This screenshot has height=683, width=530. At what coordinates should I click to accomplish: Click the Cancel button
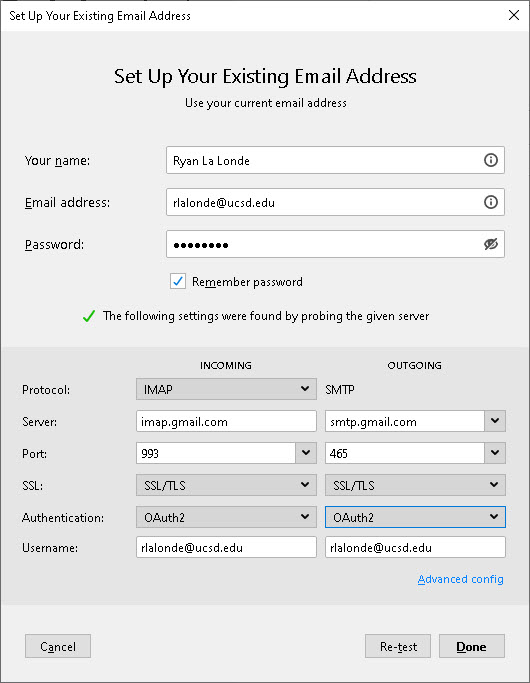point(58,646)
